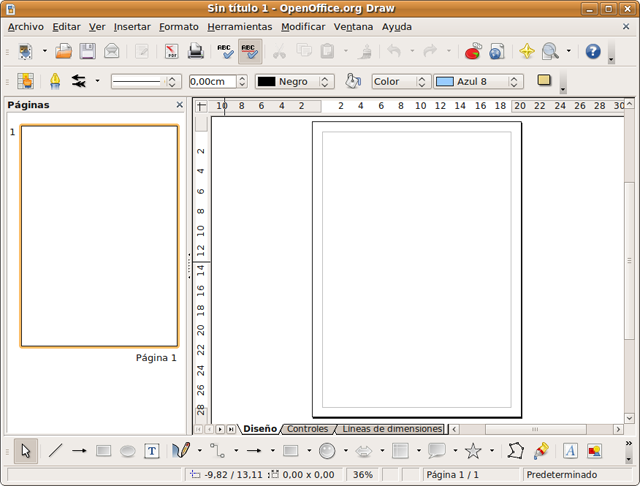Click the line width input field
Viewport: 640px width, 486px height.
coord(211,82)
